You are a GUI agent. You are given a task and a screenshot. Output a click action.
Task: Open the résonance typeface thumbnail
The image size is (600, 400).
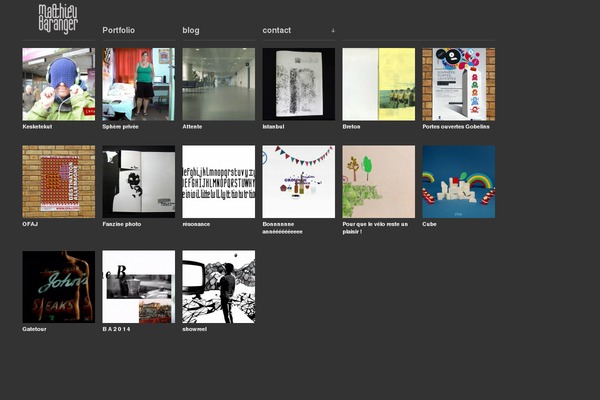[218, 181]
